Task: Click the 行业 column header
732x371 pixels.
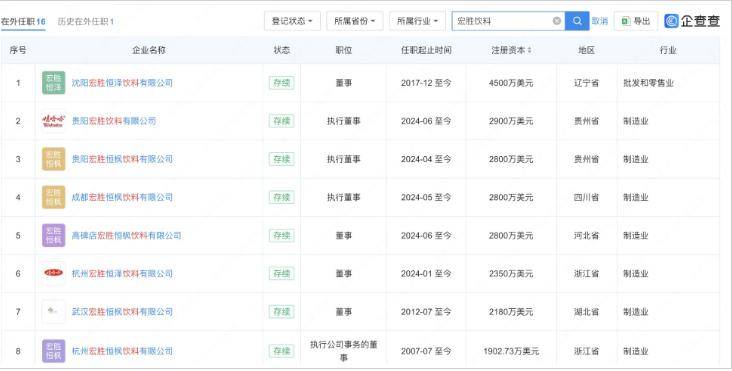Action: pyautogui.click(x=668, y=50)
